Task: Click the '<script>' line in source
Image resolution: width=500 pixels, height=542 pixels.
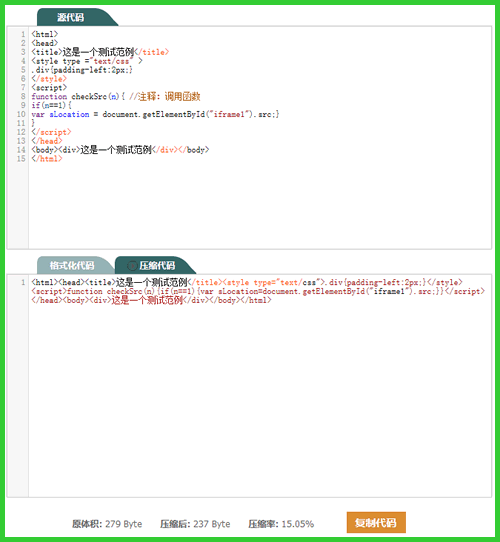Action: click(x=49, y=88)
